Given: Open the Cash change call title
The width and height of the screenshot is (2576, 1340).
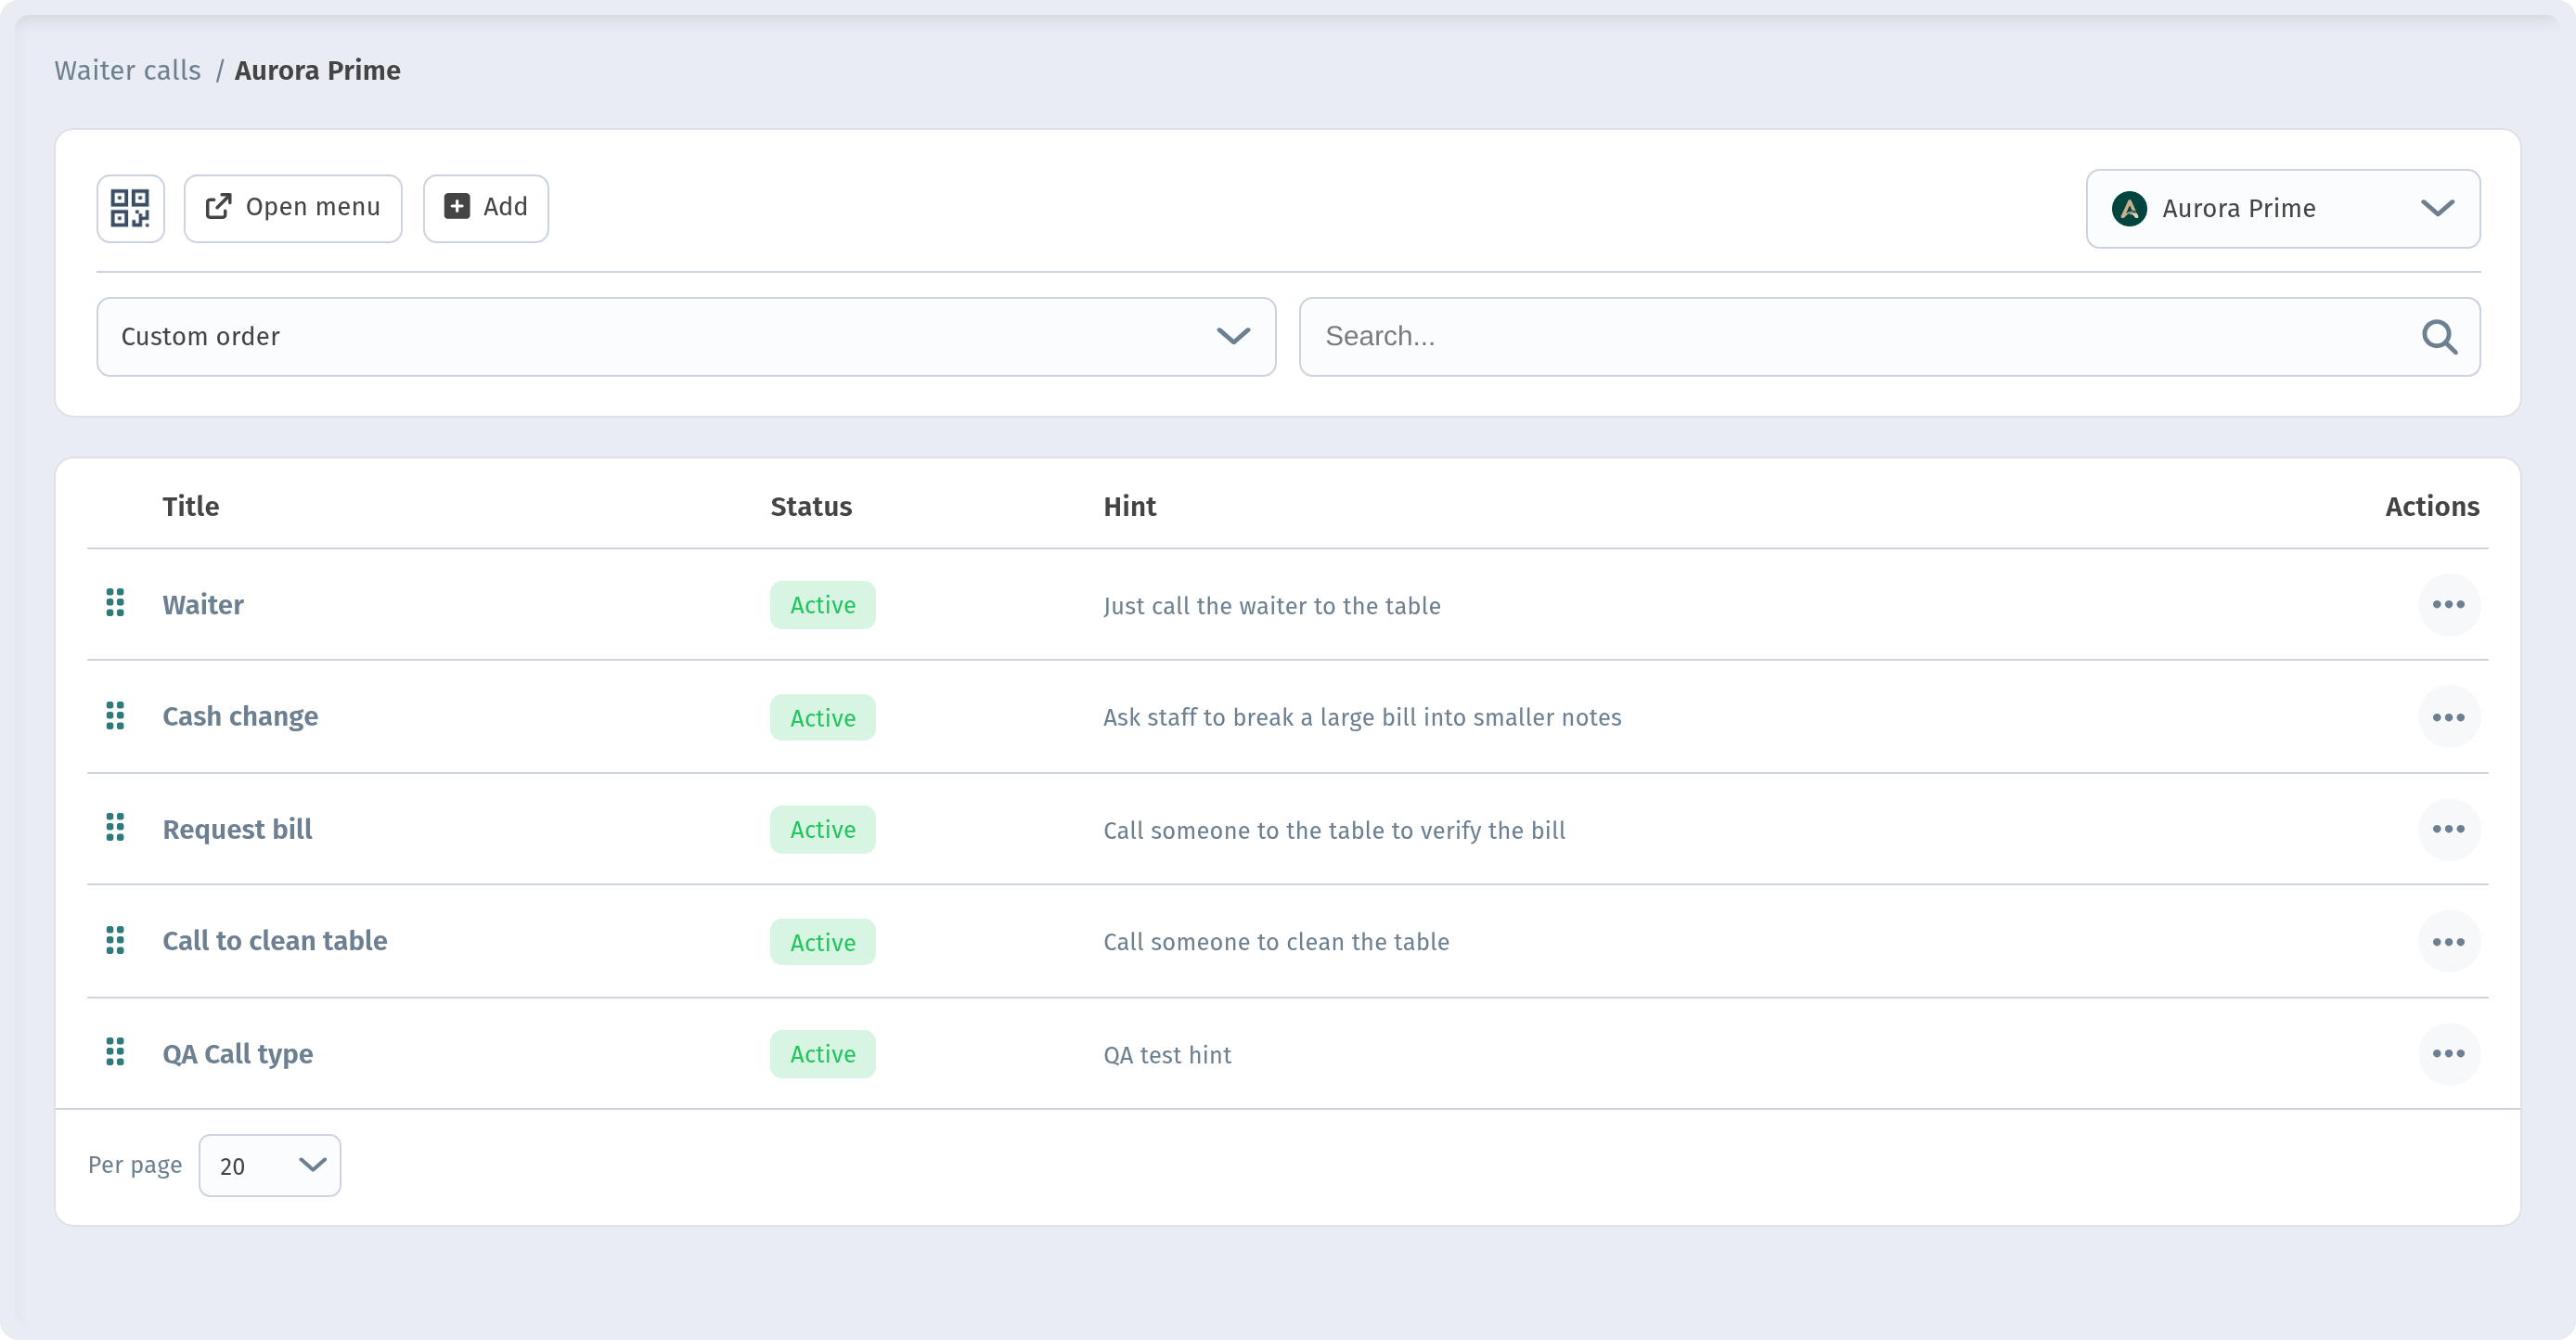Looking at the screenshot, I should point(240,717).
